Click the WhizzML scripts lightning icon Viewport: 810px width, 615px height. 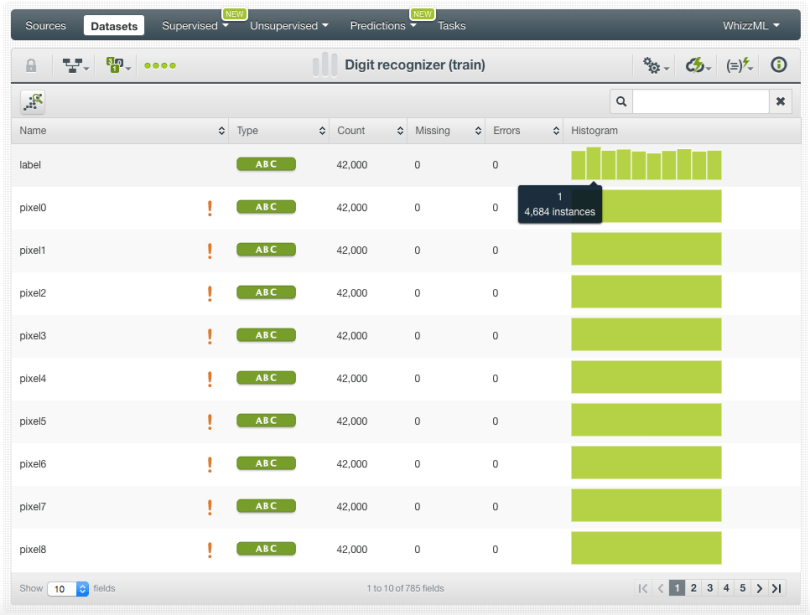click(x=739, y=66)
